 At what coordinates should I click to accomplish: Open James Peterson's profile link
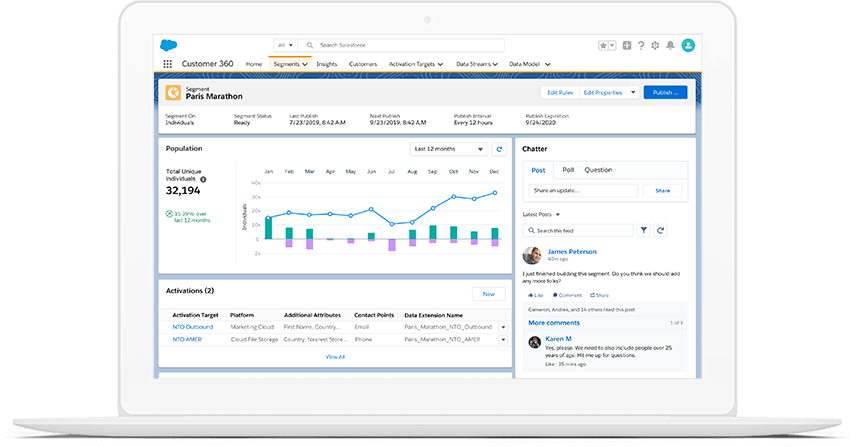point(572,252)
